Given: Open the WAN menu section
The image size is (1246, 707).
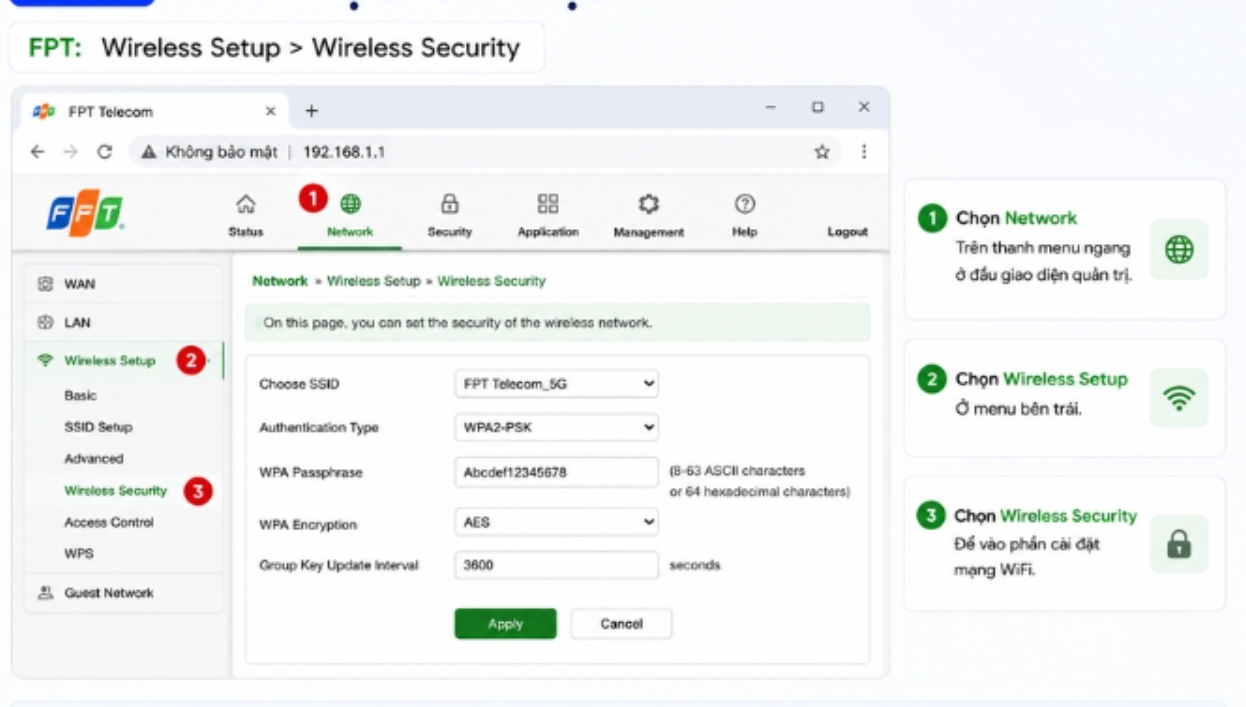Looking at the screenshot, I should (x=124, y=284).
